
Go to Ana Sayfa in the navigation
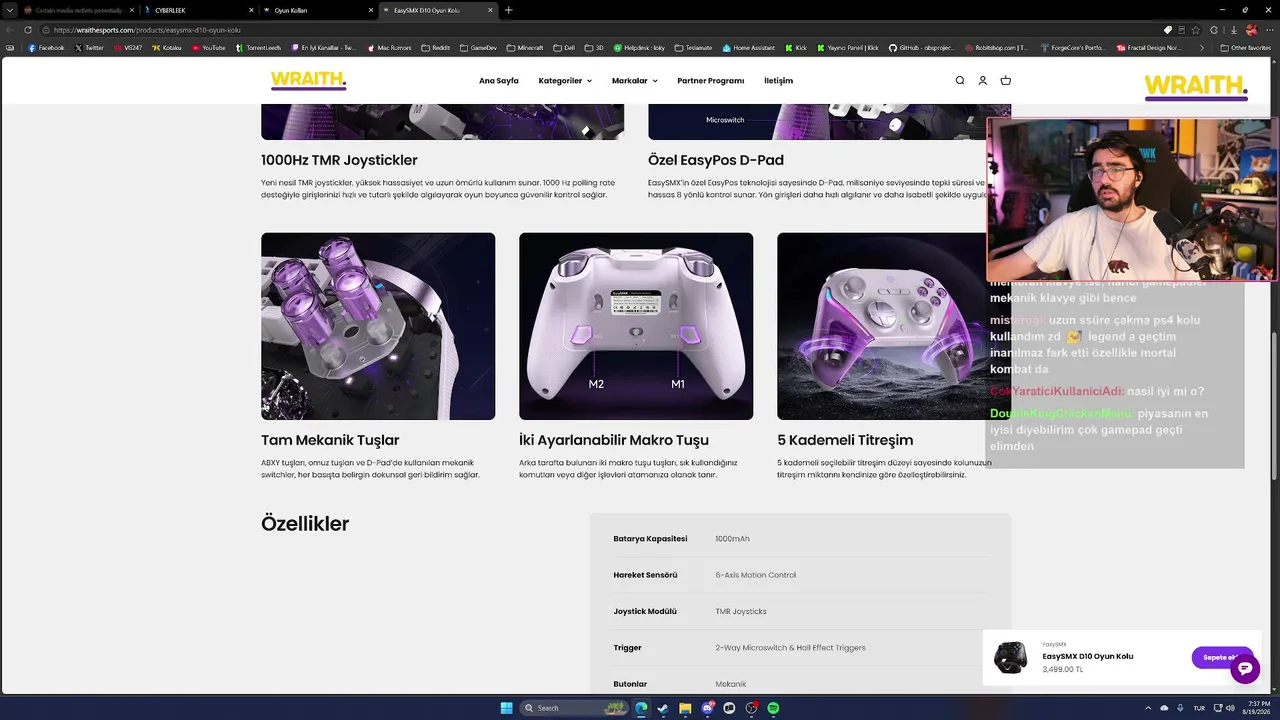click(499, 81)
